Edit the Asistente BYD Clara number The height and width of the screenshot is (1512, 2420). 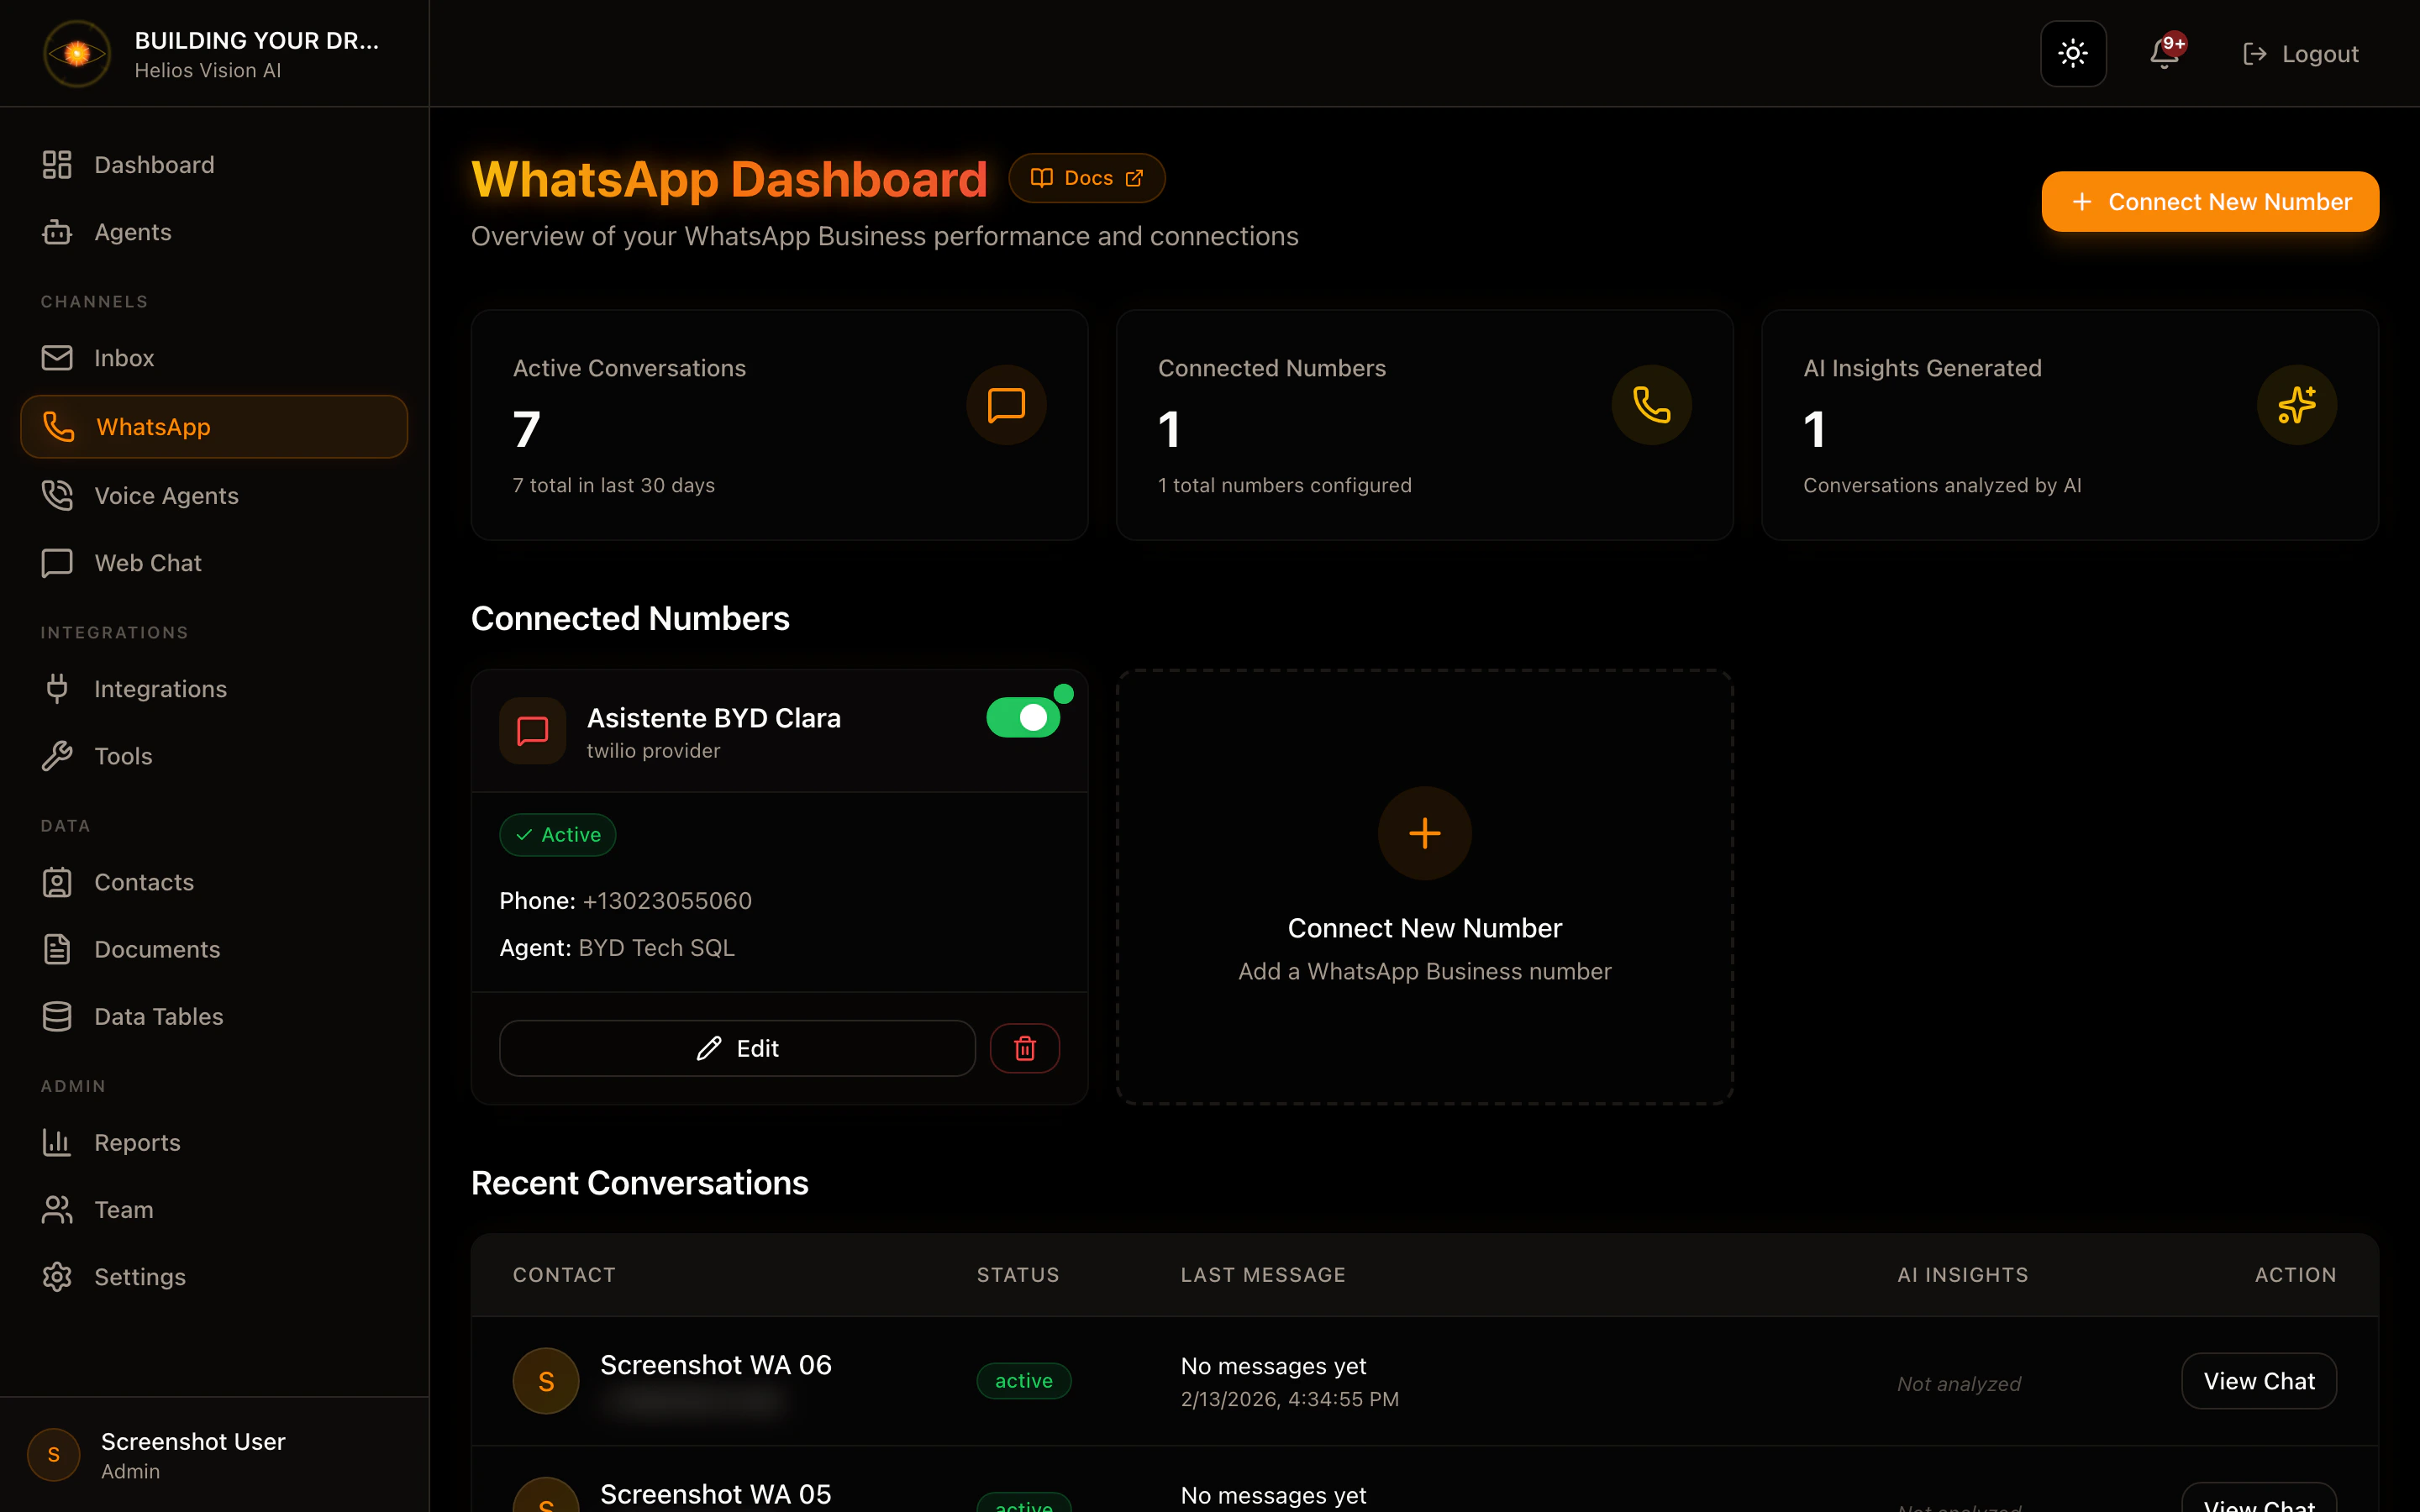point(737,1048)
